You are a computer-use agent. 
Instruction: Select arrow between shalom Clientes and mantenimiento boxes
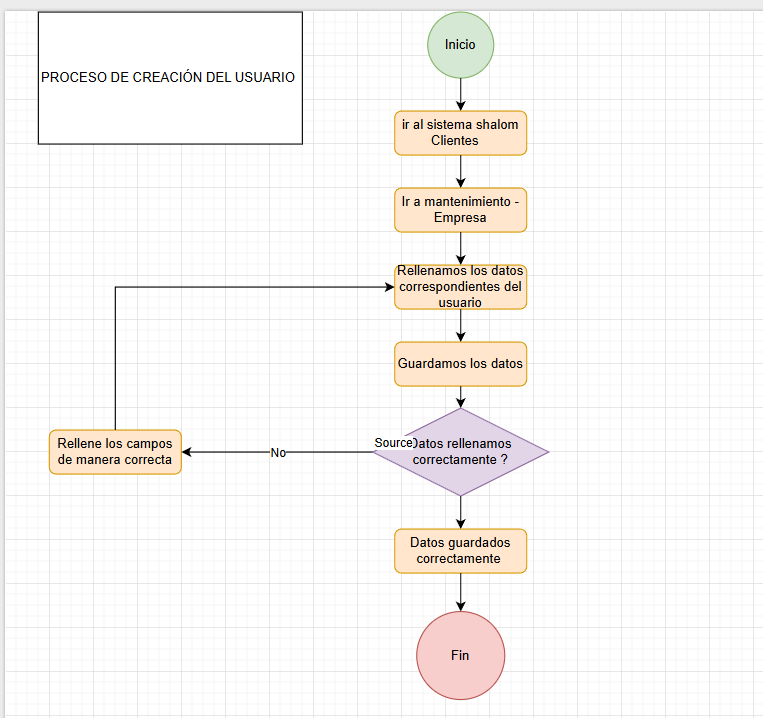(461, 170)
